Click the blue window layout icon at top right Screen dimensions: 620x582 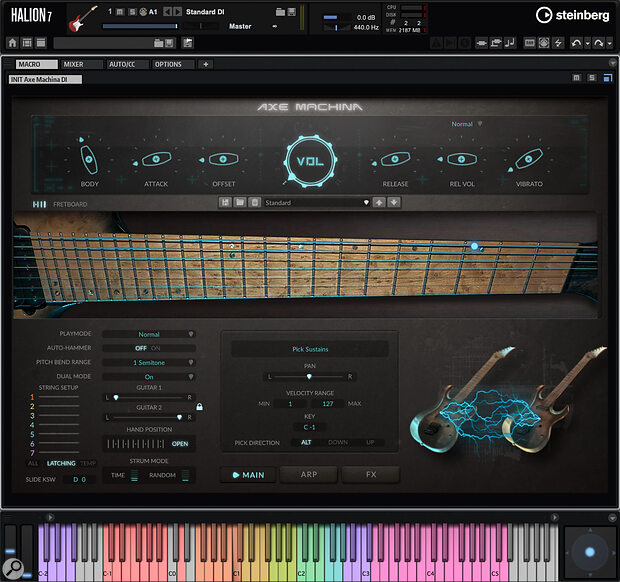point(608,77)
